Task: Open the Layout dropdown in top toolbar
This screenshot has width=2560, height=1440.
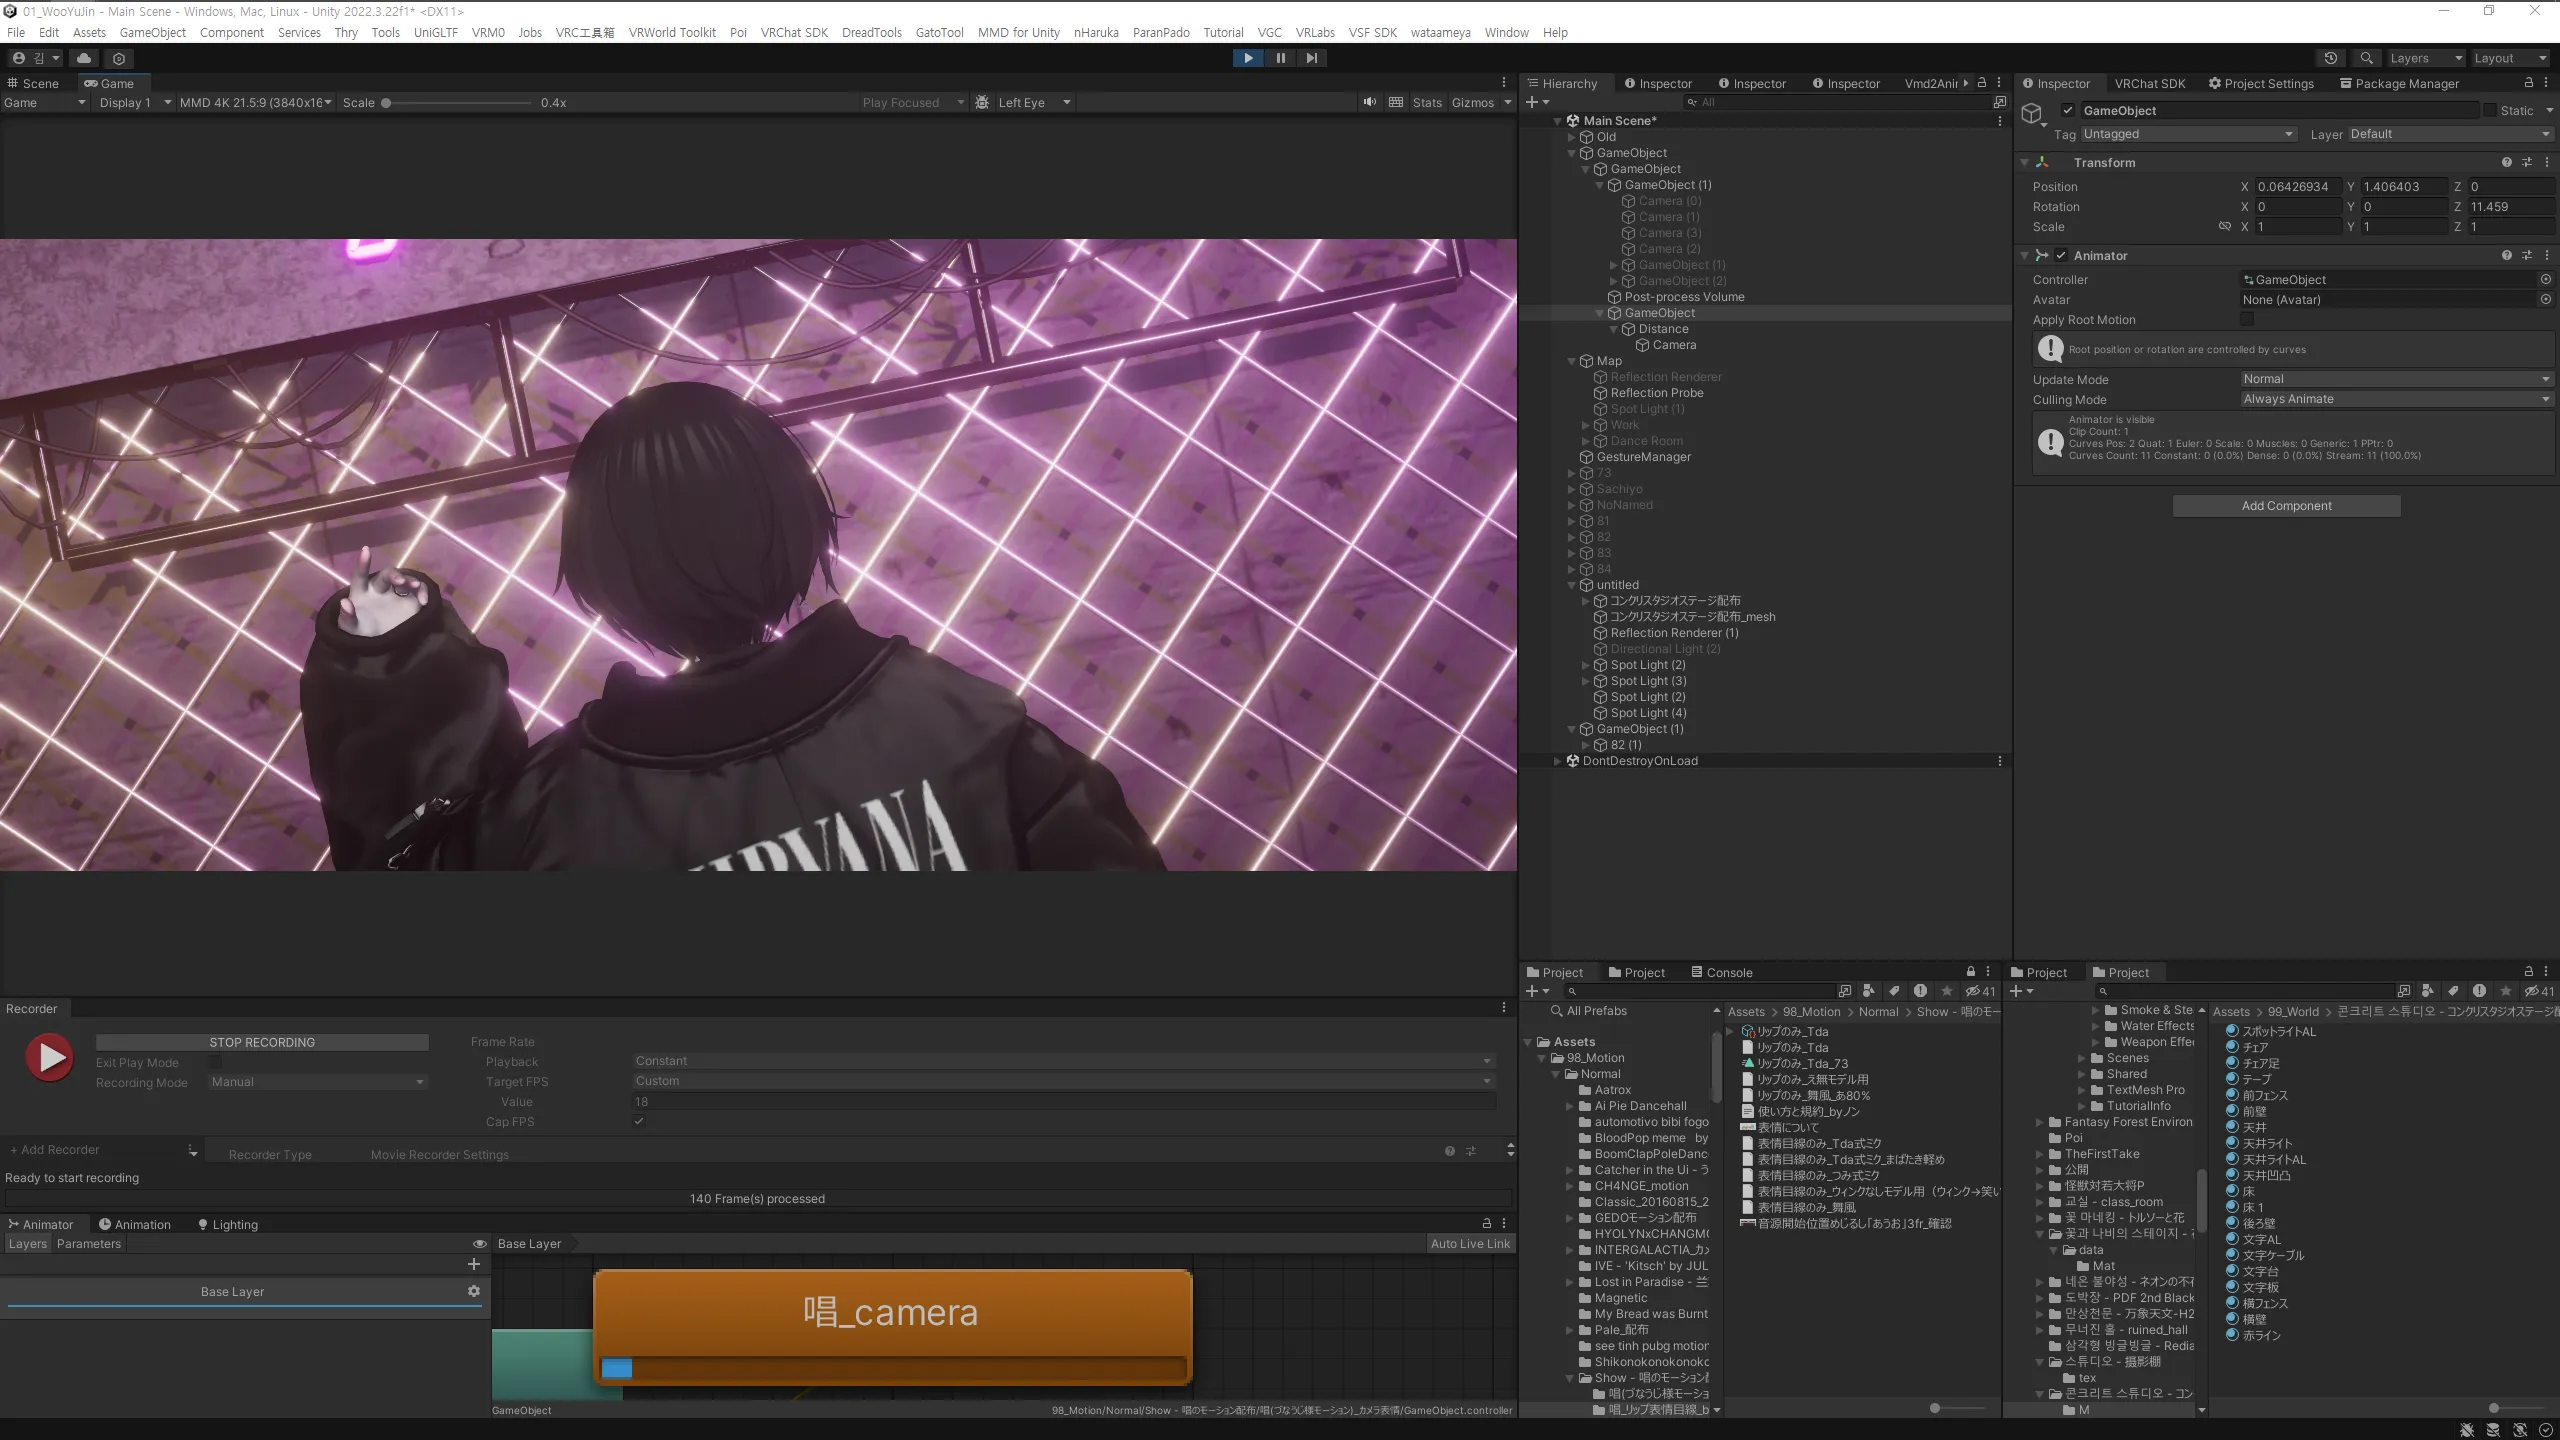Action: point(2510,58)
